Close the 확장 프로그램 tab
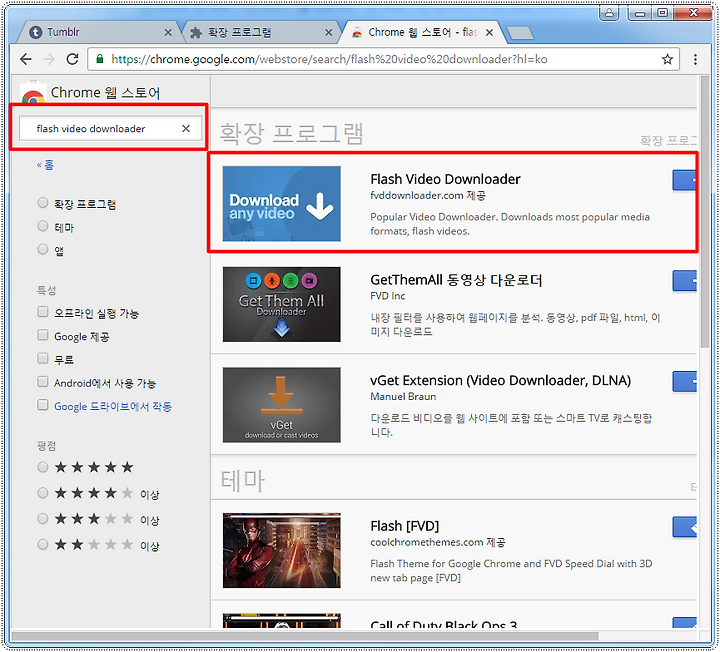Screen dimensions: 720x652 [329, 33]
